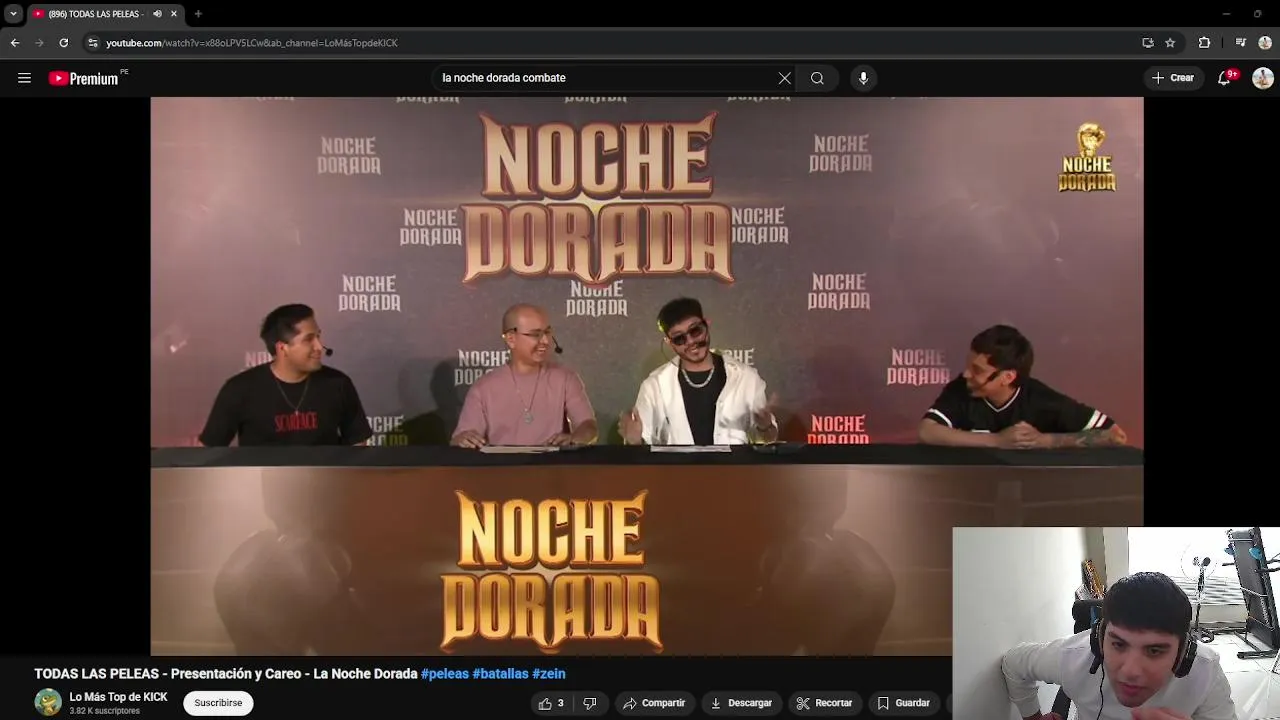
Task: Open a new browser tab
Action: [x=198, y=14]
